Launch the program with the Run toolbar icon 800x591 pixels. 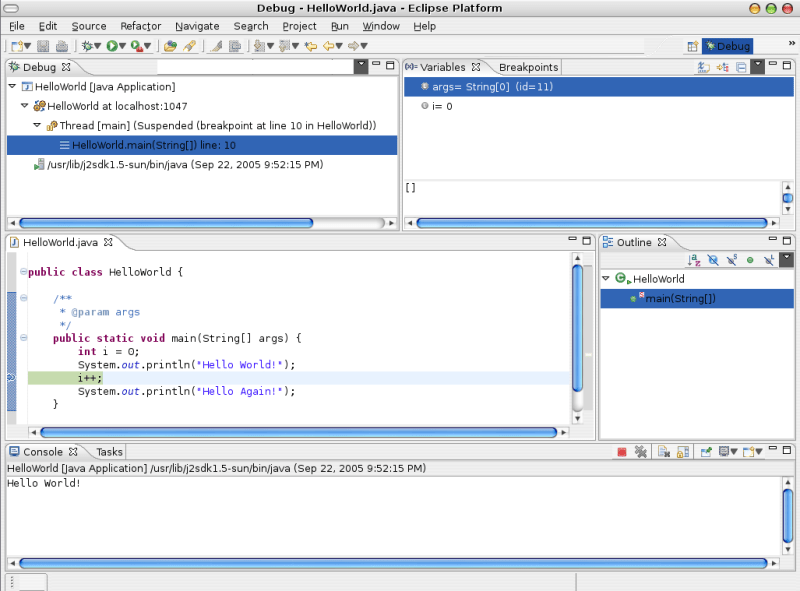point(110,46)
